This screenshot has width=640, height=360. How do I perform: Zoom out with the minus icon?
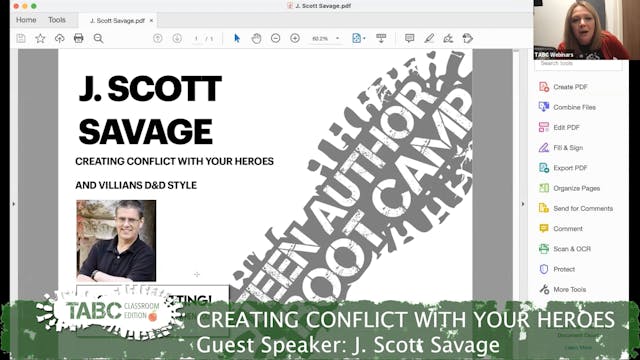(276, 38)
